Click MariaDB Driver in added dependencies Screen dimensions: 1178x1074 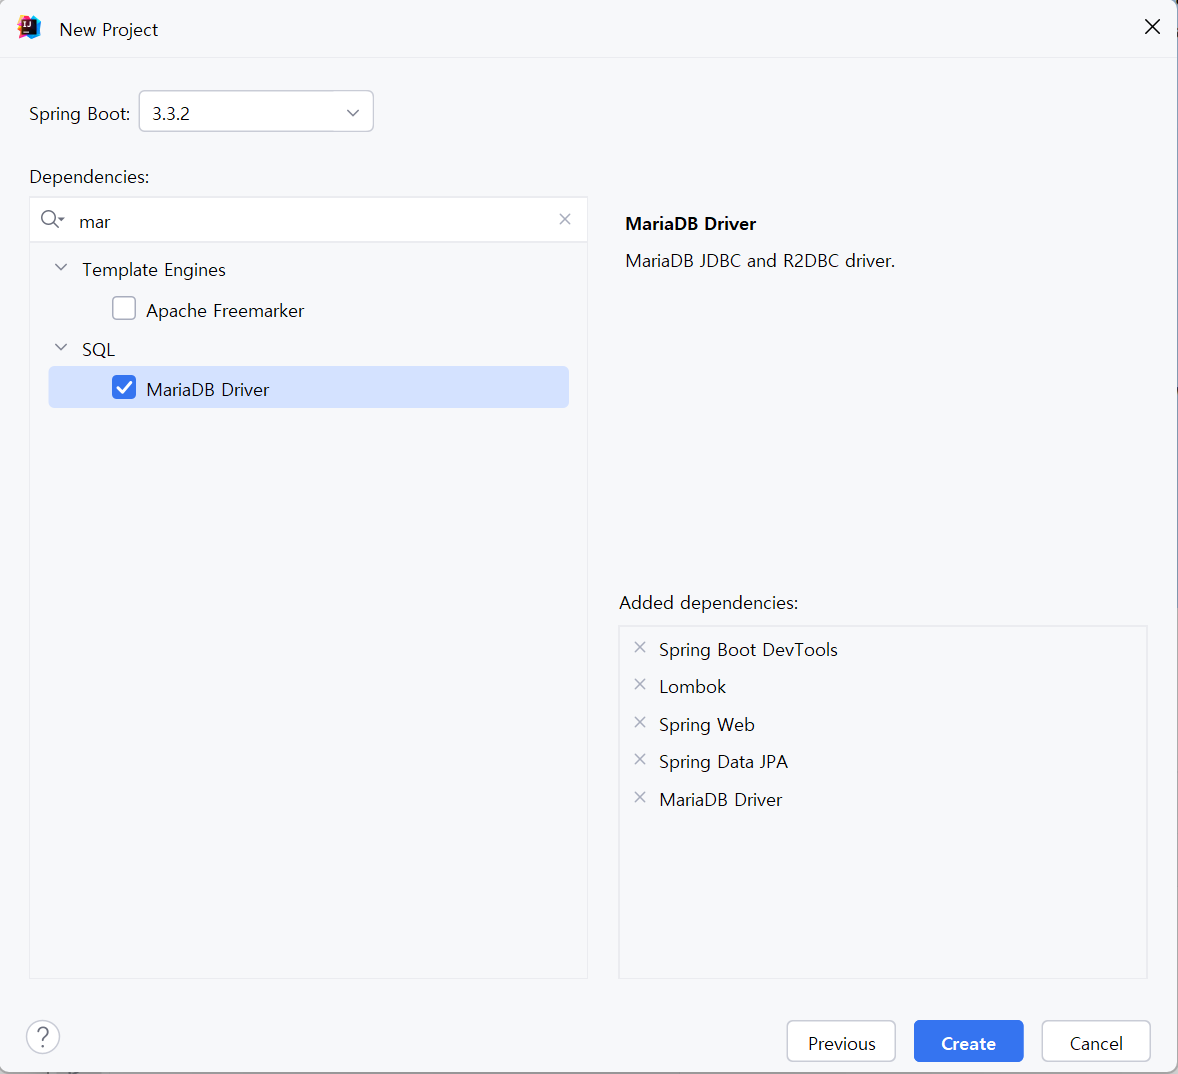(x=720, y=800)
